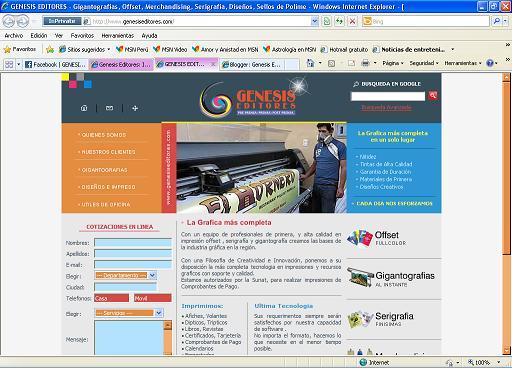Screen dimensions: 512x368
Task: Click the zoom level magnifier in status bar
Action: tap(471, 362)
